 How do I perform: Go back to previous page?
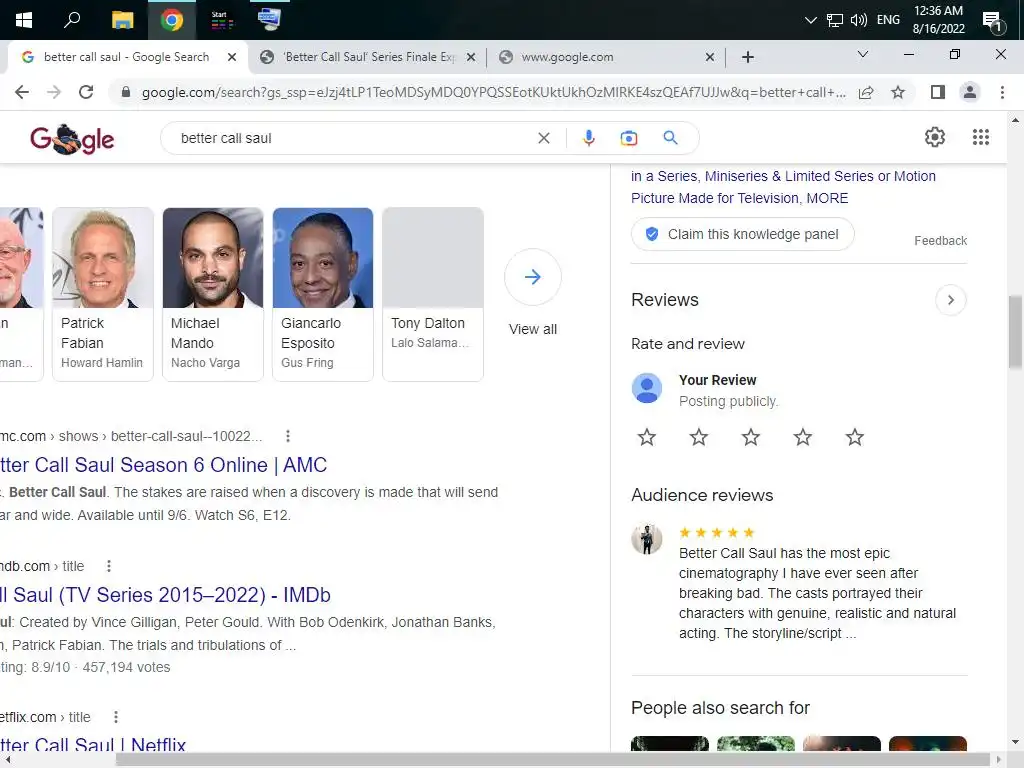[22, 92]
